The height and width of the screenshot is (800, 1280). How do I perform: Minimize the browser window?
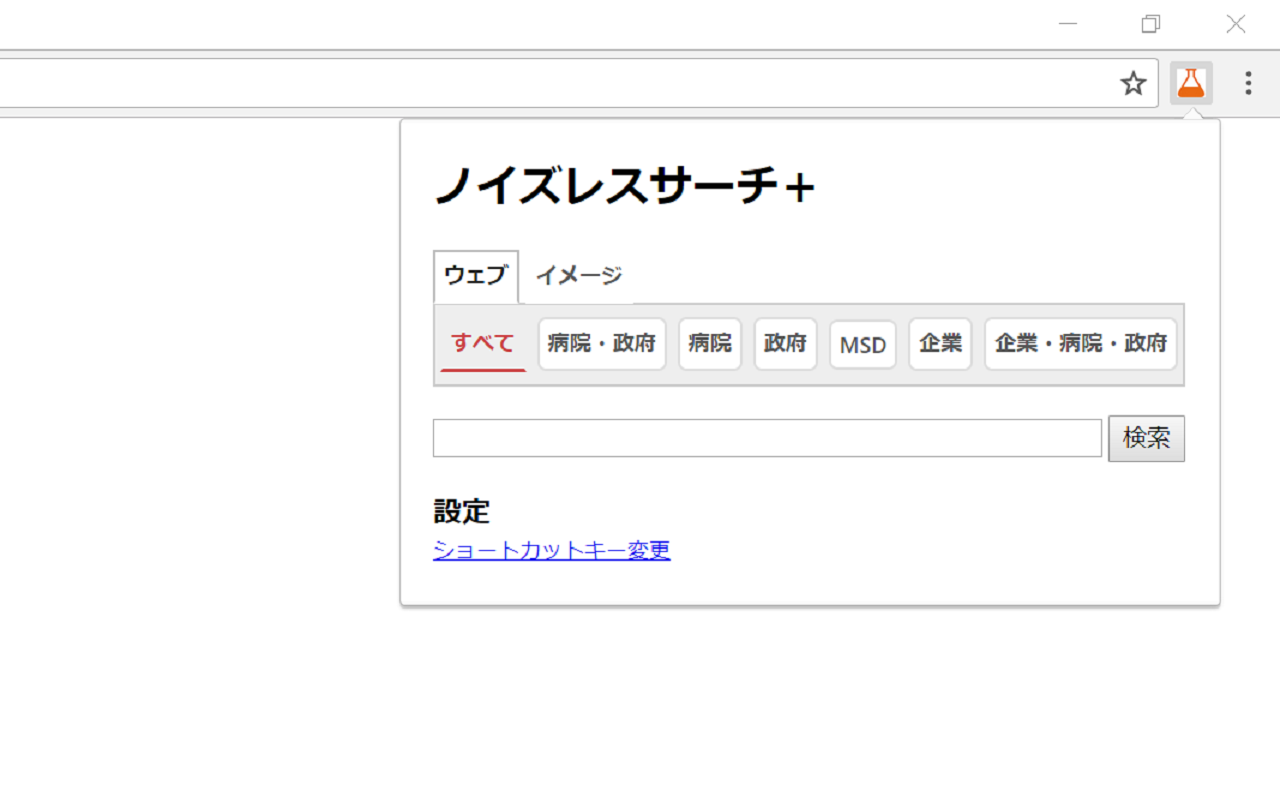[1068, 24]
